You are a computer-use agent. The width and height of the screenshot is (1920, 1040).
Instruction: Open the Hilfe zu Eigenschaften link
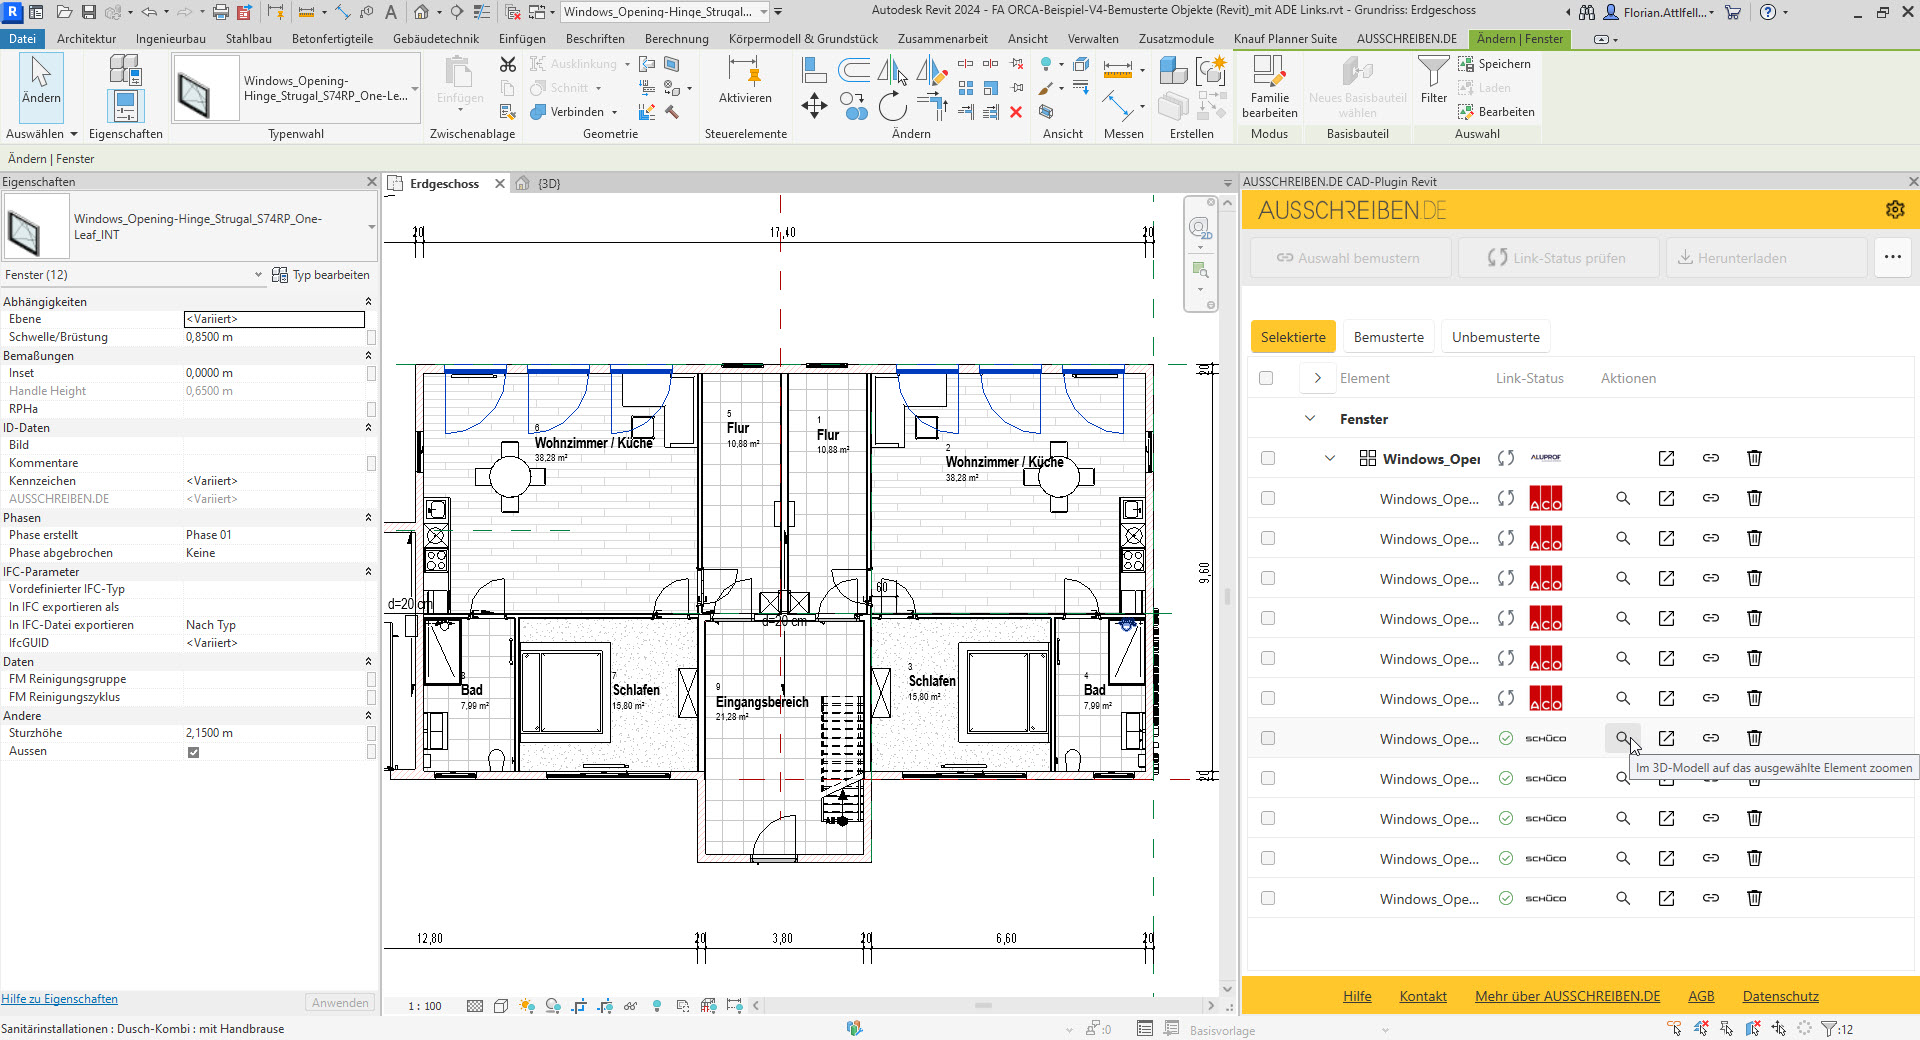pyautogui.click(x=60, y=999)
